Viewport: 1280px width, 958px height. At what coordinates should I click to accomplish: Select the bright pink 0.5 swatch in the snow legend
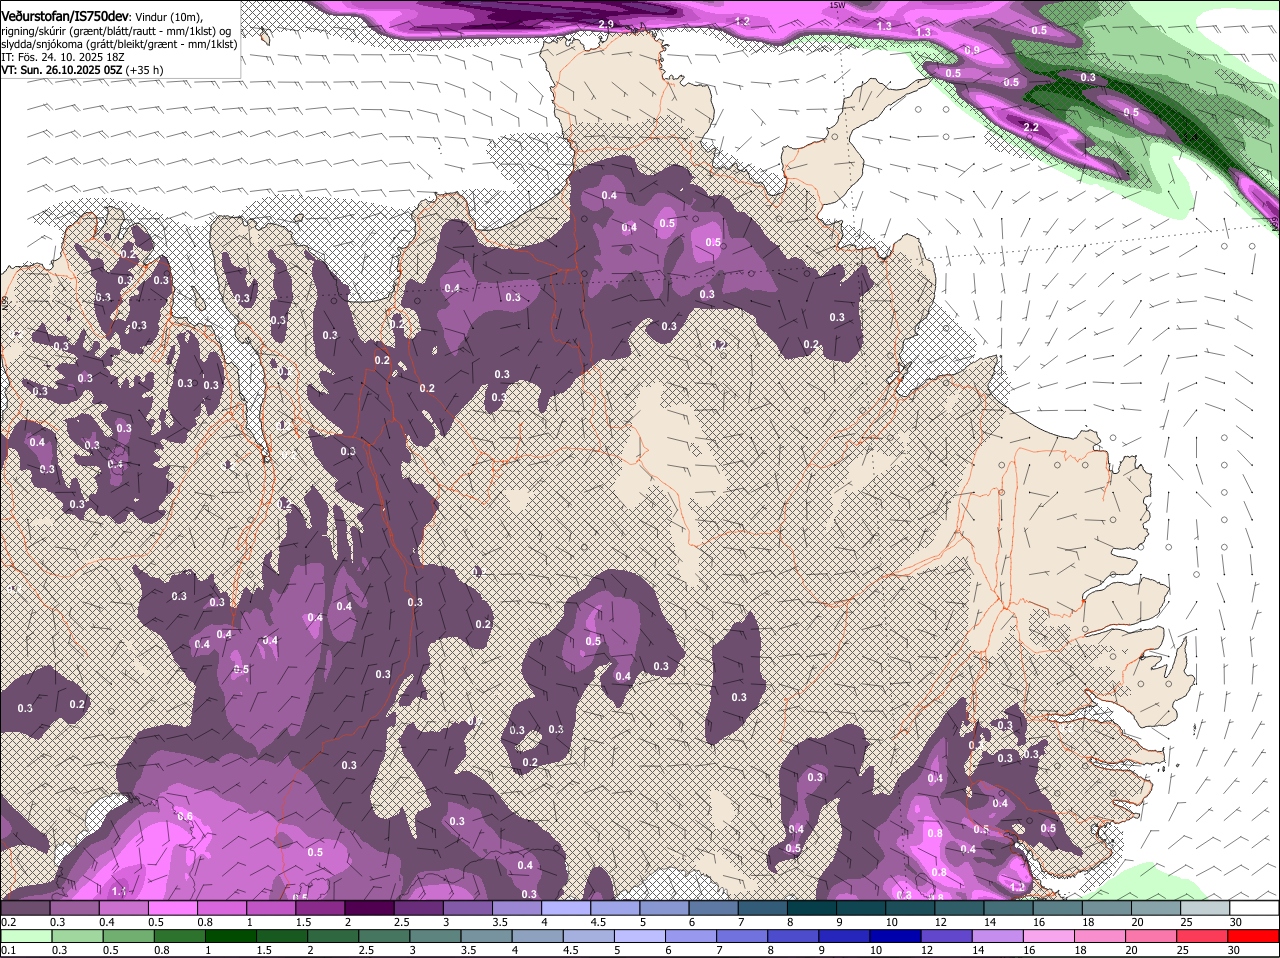click(x=172, y=908)
